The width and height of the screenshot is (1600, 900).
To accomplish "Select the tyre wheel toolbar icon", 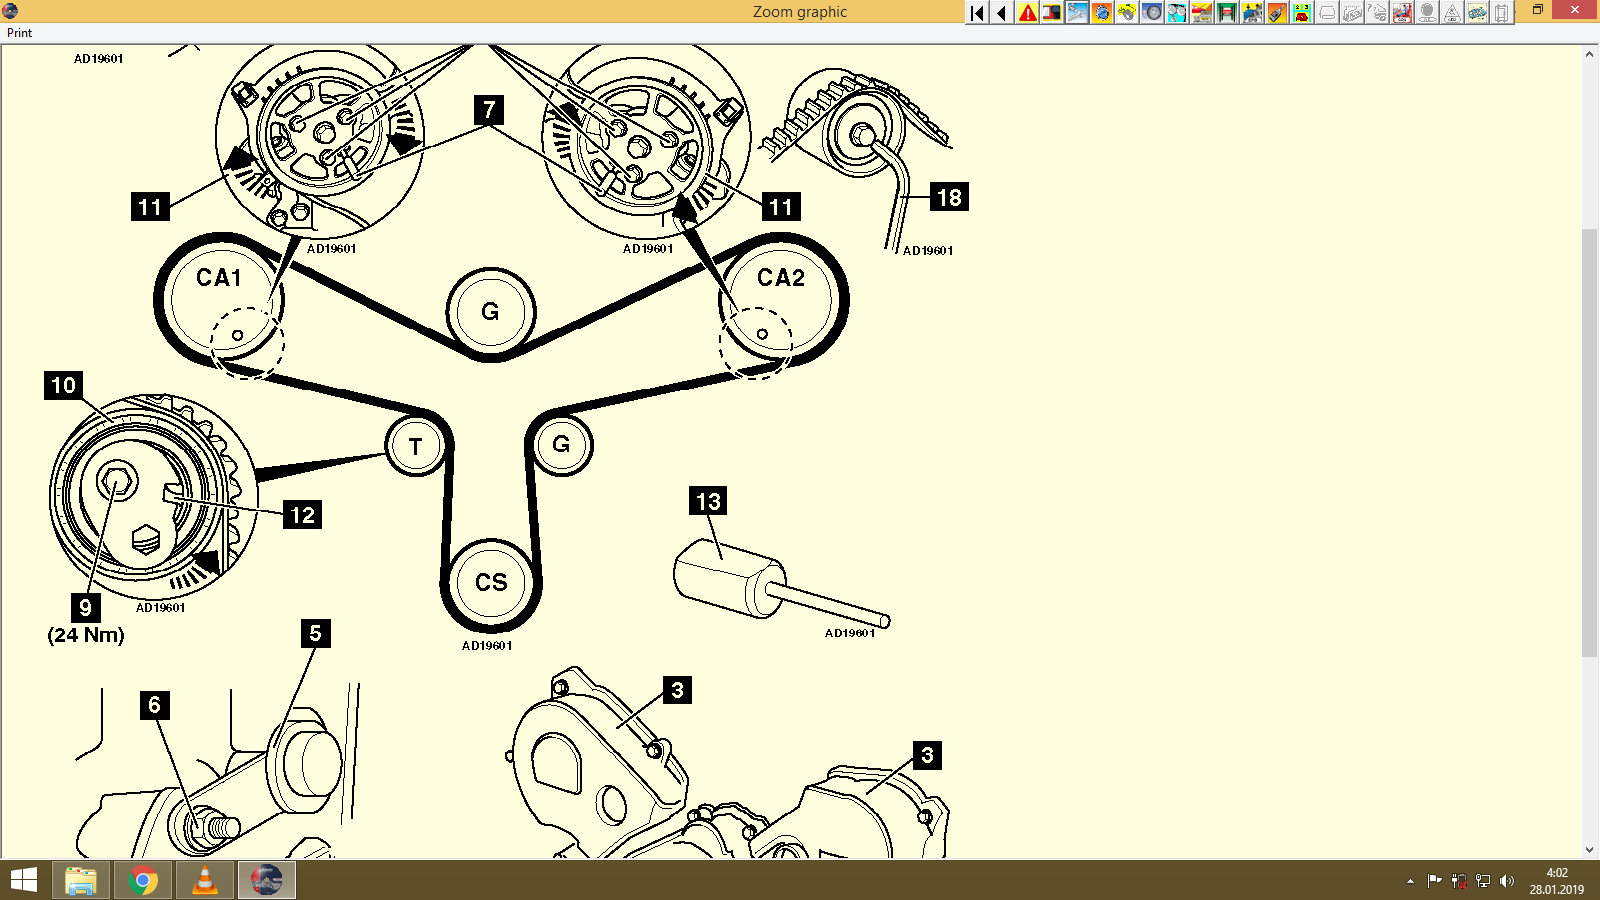I will pos(1150,12).
